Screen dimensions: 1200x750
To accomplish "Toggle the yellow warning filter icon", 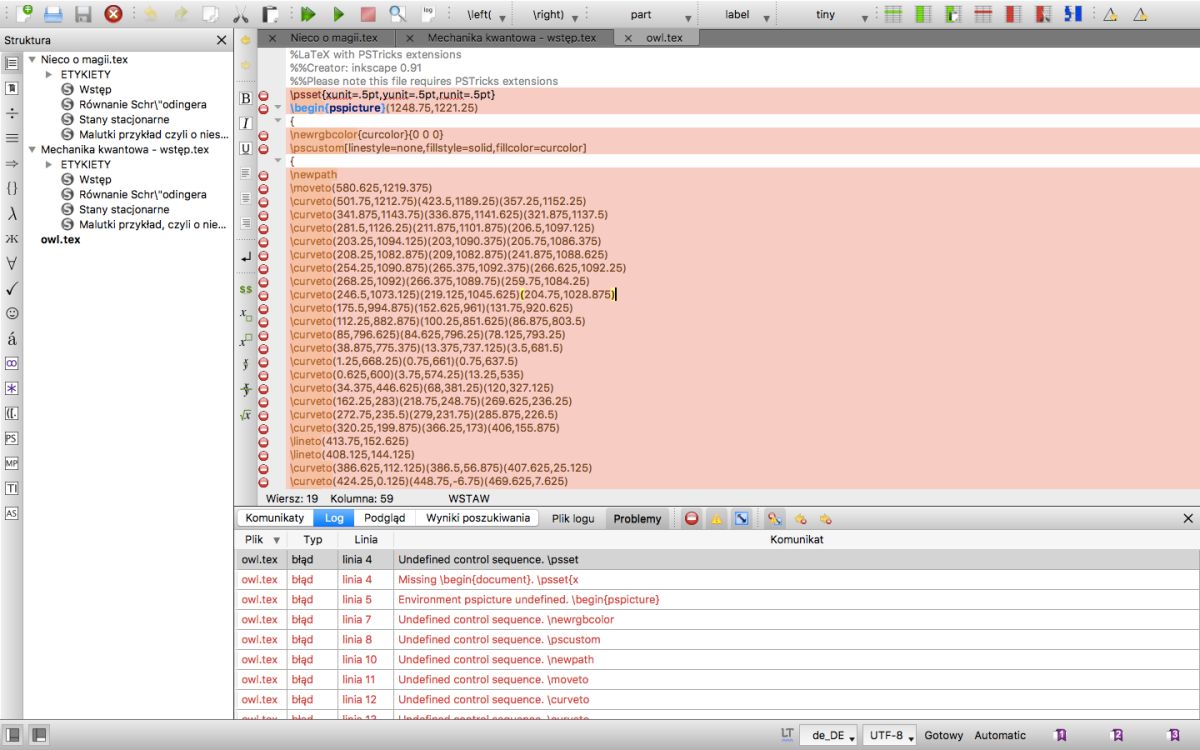I will 716,518.
